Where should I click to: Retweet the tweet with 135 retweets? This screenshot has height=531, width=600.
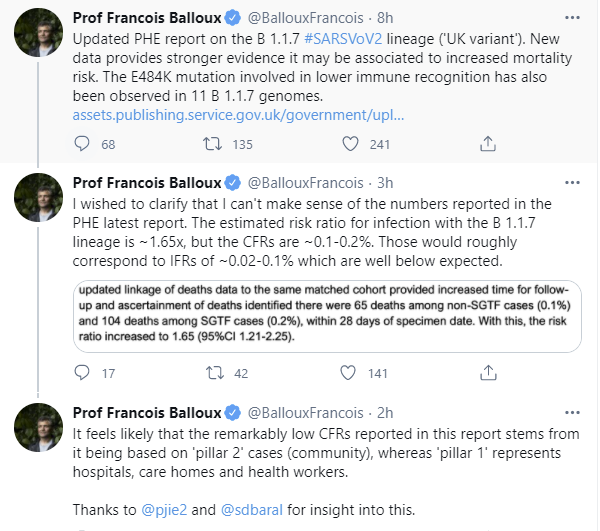[x=212, y=144]
